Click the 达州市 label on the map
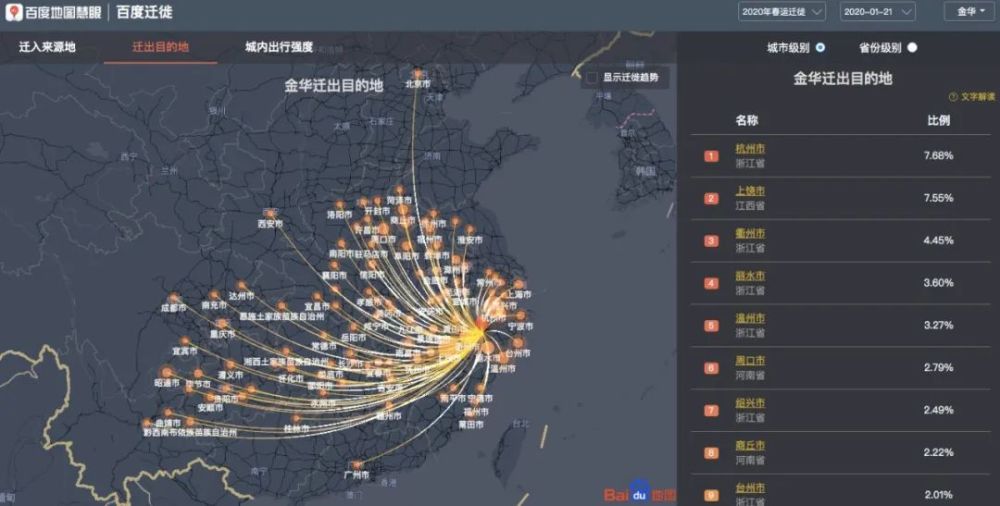Viewport: 1000px width, 506px height. pos(242,296)
